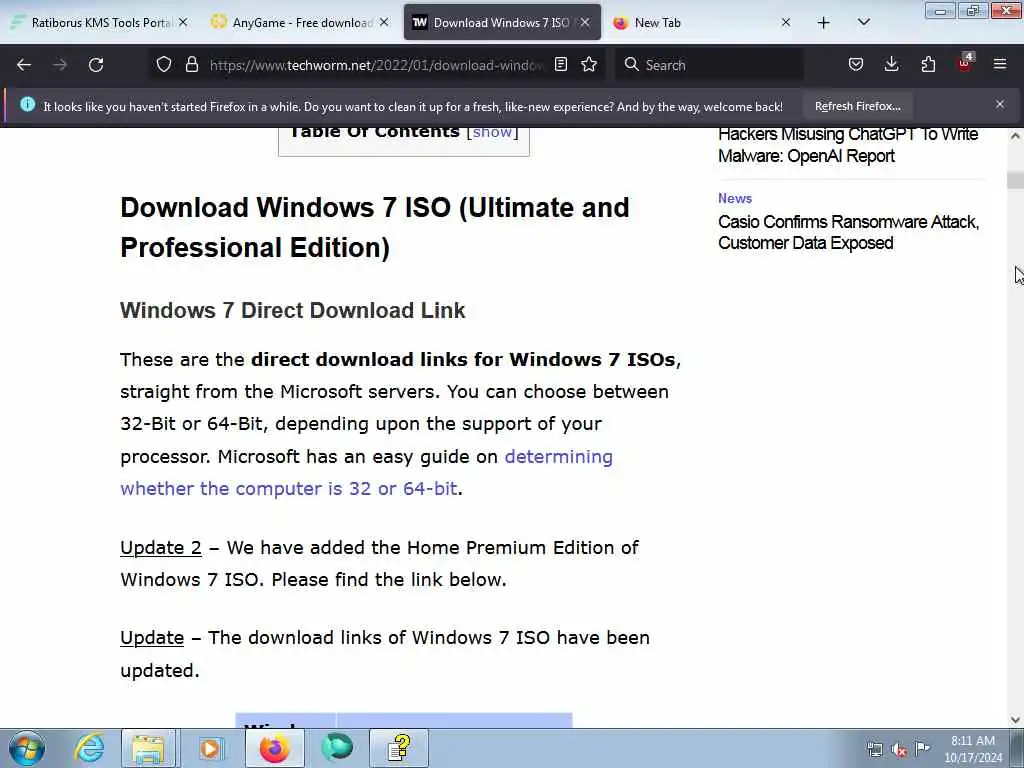Viewport: 1024px width, 768px height.
Task: Click the underlined Update text
Action: pyautogui.click(x=152, y=637)
